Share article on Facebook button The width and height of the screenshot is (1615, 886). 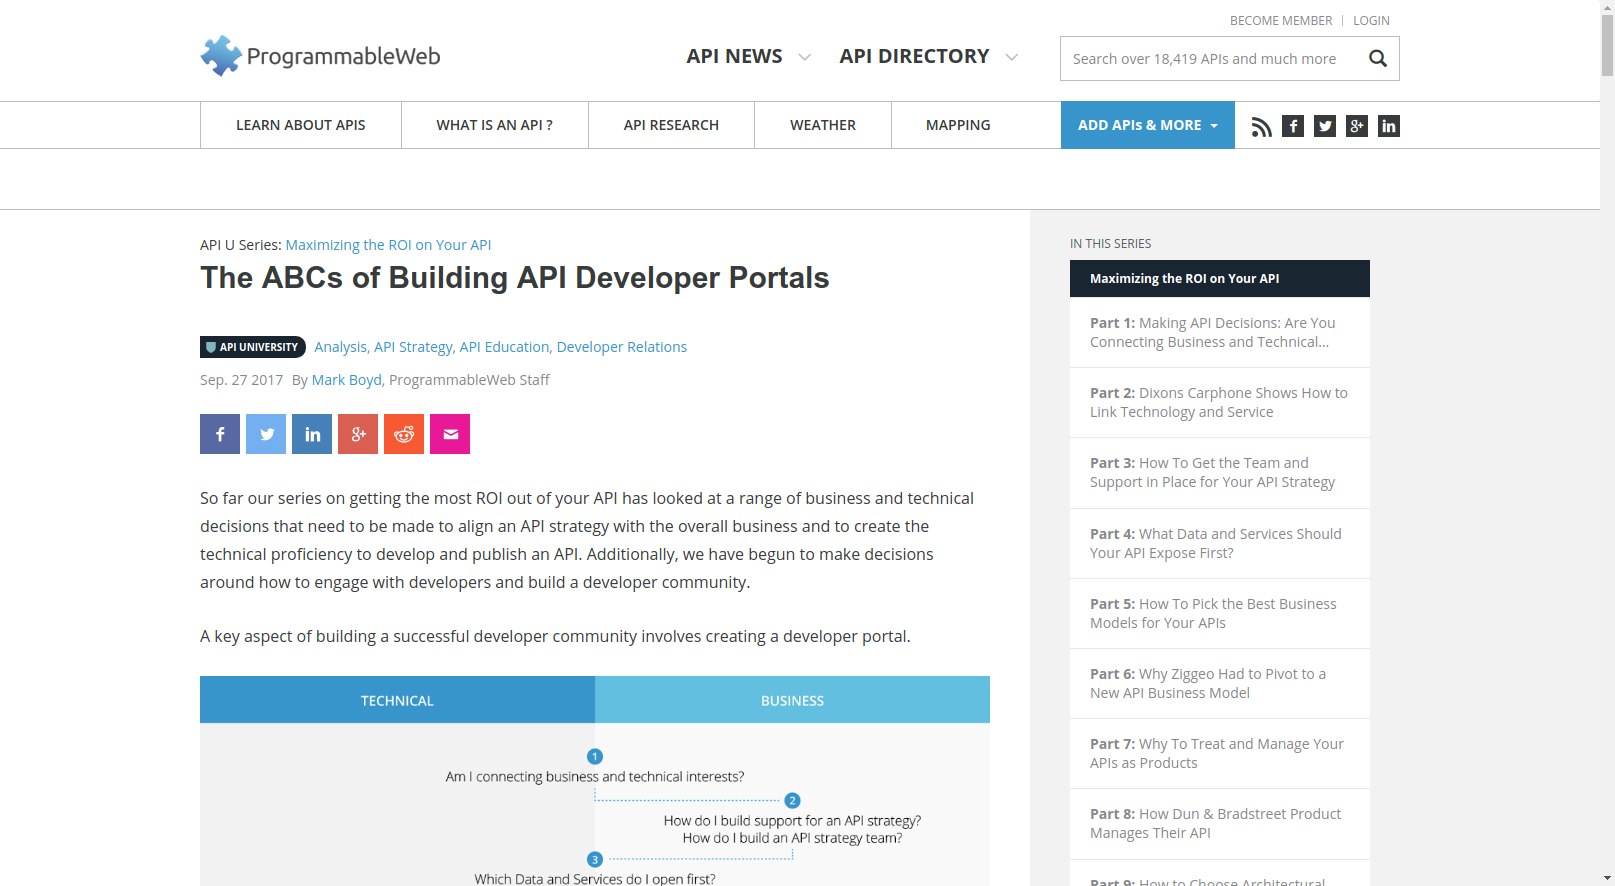[220, 434]
